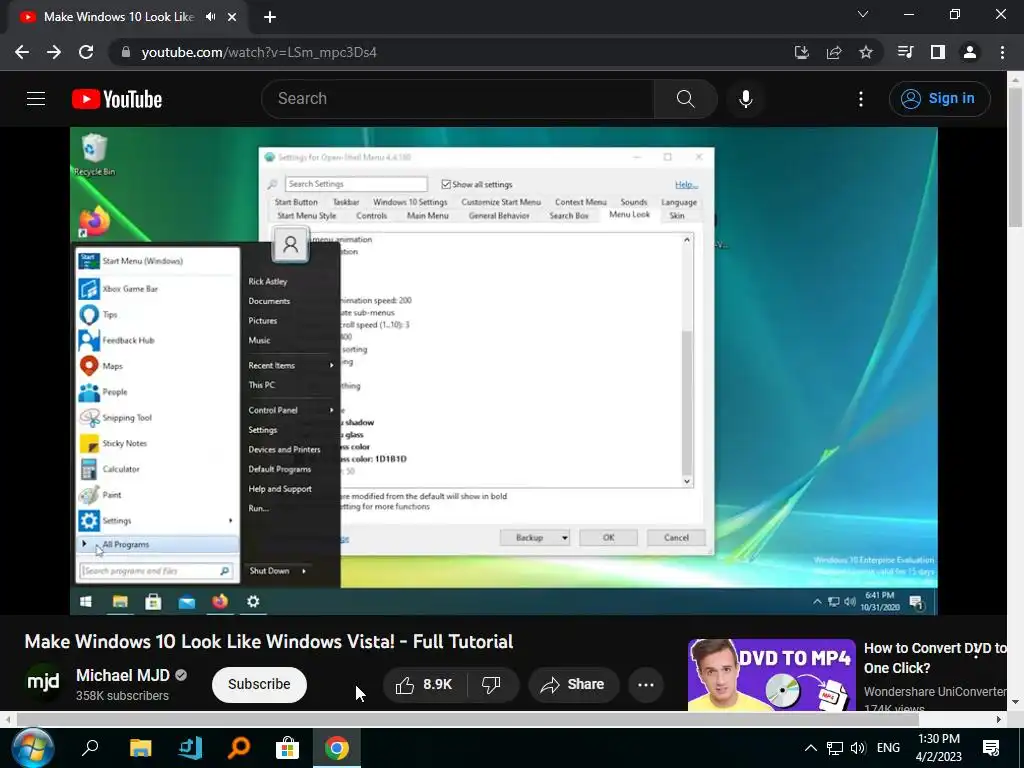Open the YouTube guide hamburger menu
1024x768 pixels.
click(x=36, y=99)
